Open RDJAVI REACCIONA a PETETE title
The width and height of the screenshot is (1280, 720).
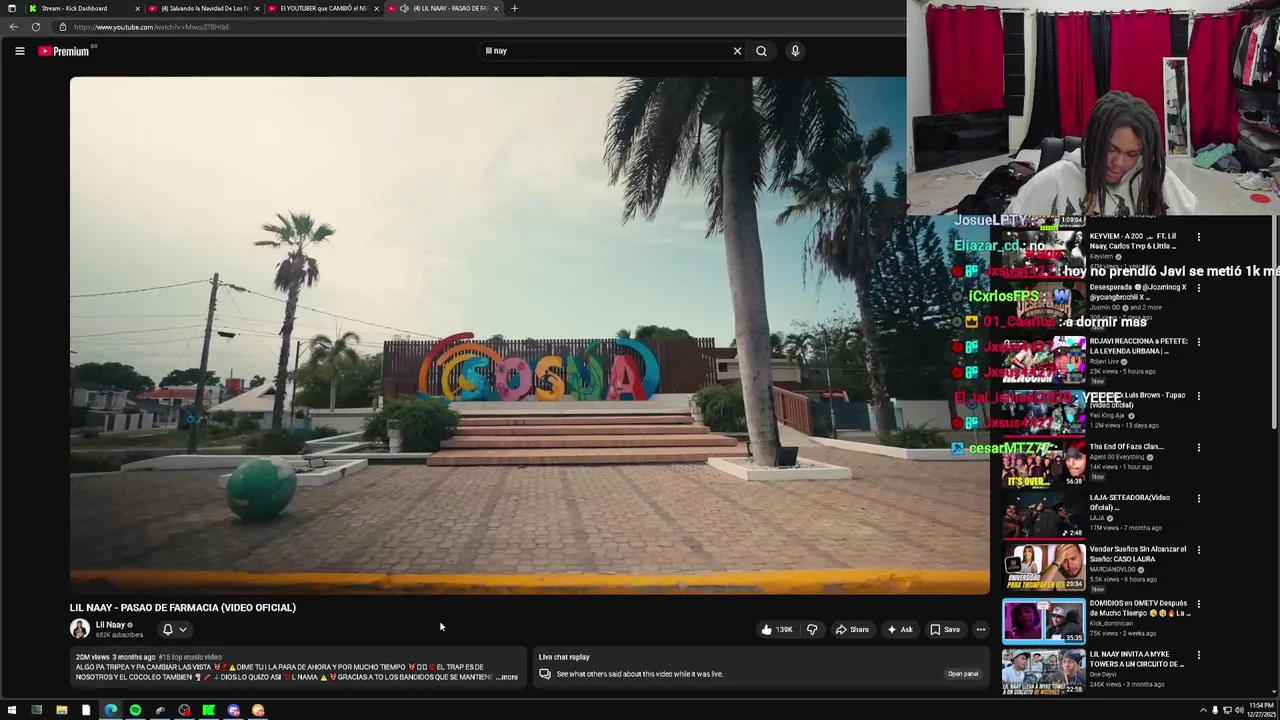[x=1139, y=346]
